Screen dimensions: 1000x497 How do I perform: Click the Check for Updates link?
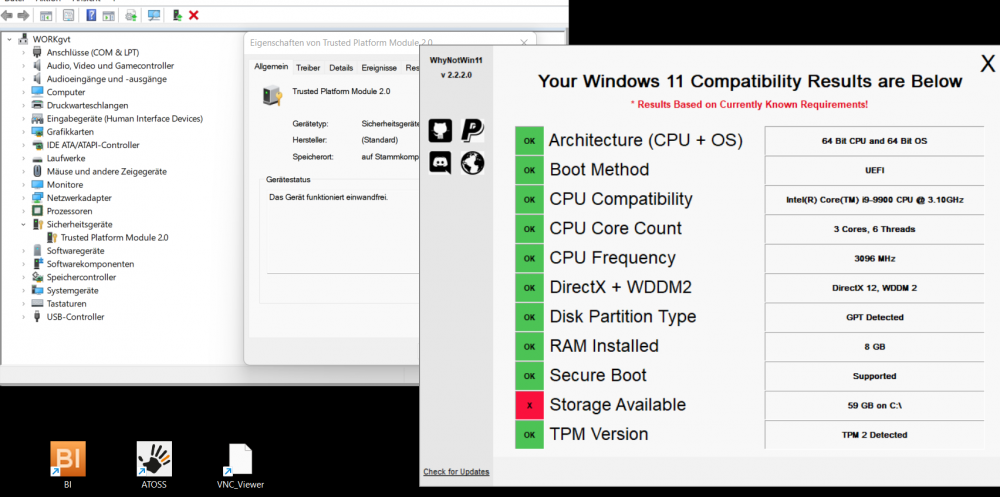click(456, 472)
